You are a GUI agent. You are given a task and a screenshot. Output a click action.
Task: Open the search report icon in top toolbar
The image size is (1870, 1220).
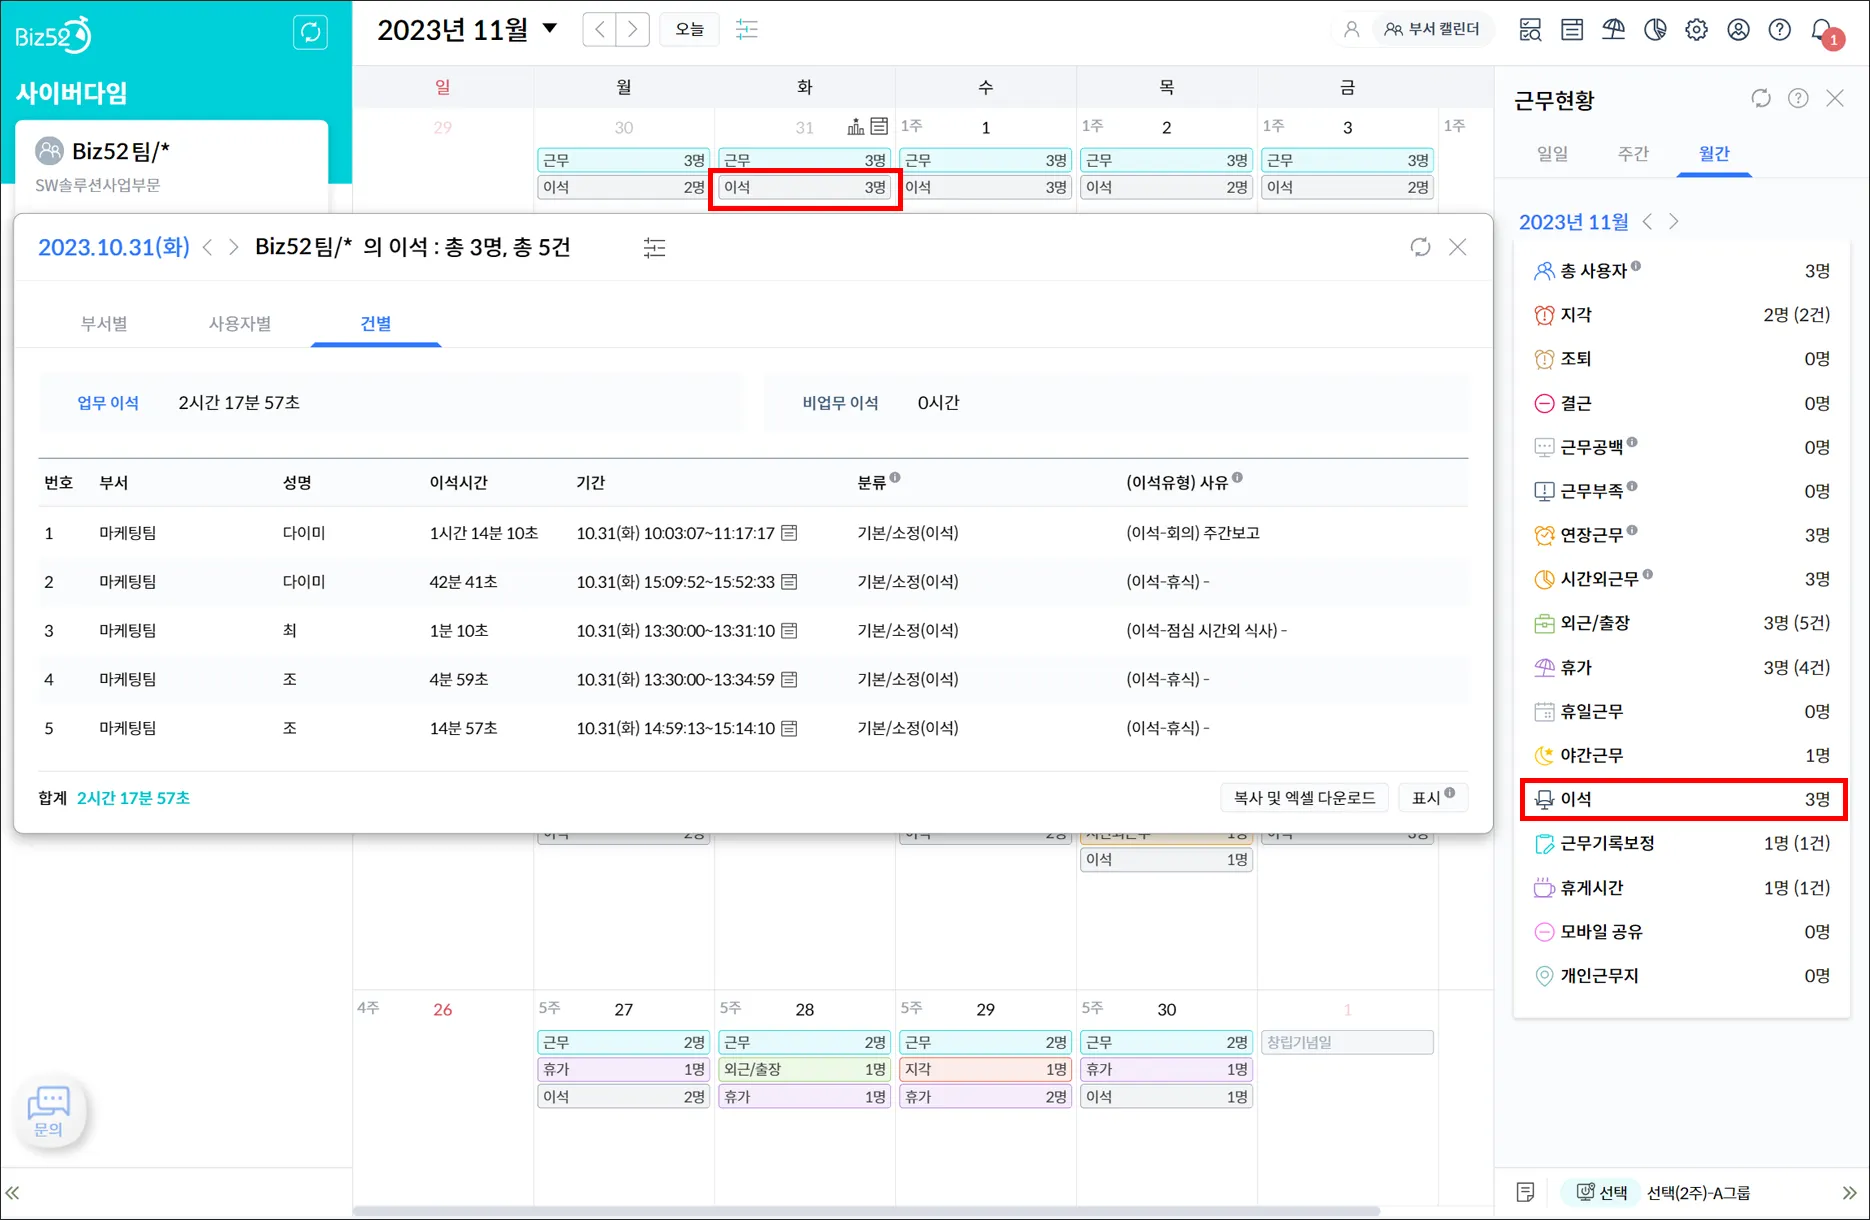coord(1530,30)
